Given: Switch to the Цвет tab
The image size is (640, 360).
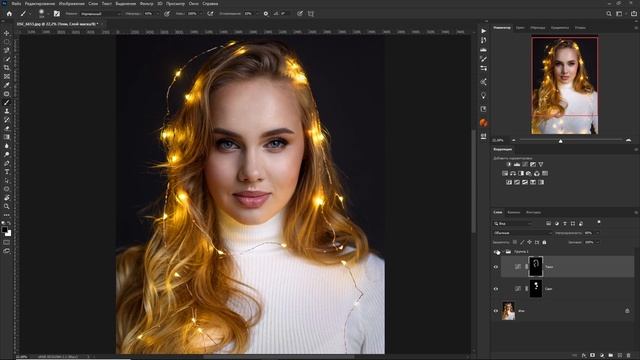Looking at the screenshot, I should 520,28.
